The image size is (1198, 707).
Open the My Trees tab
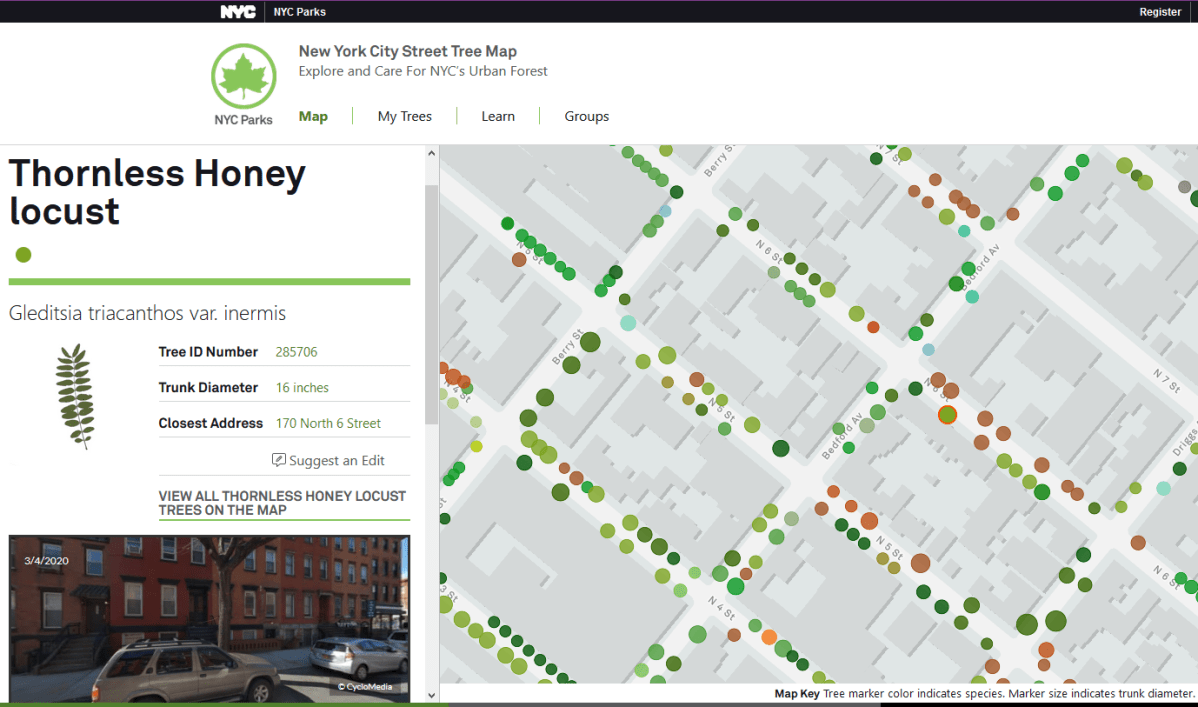[403, 116]
